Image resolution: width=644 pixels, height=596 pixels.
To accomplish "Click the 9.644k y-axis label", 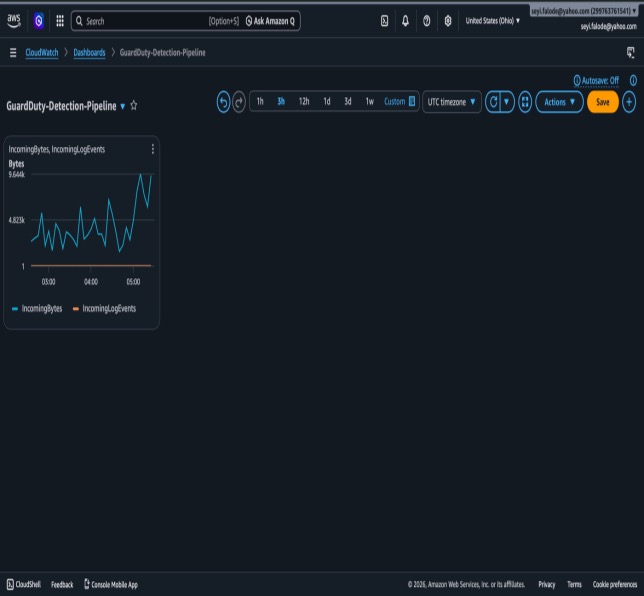I will [16, 175].
